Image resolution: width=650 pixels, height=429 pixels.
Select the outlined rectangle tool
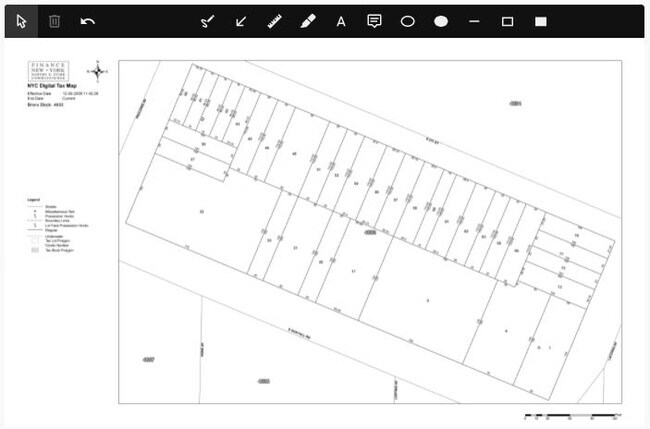507,21
